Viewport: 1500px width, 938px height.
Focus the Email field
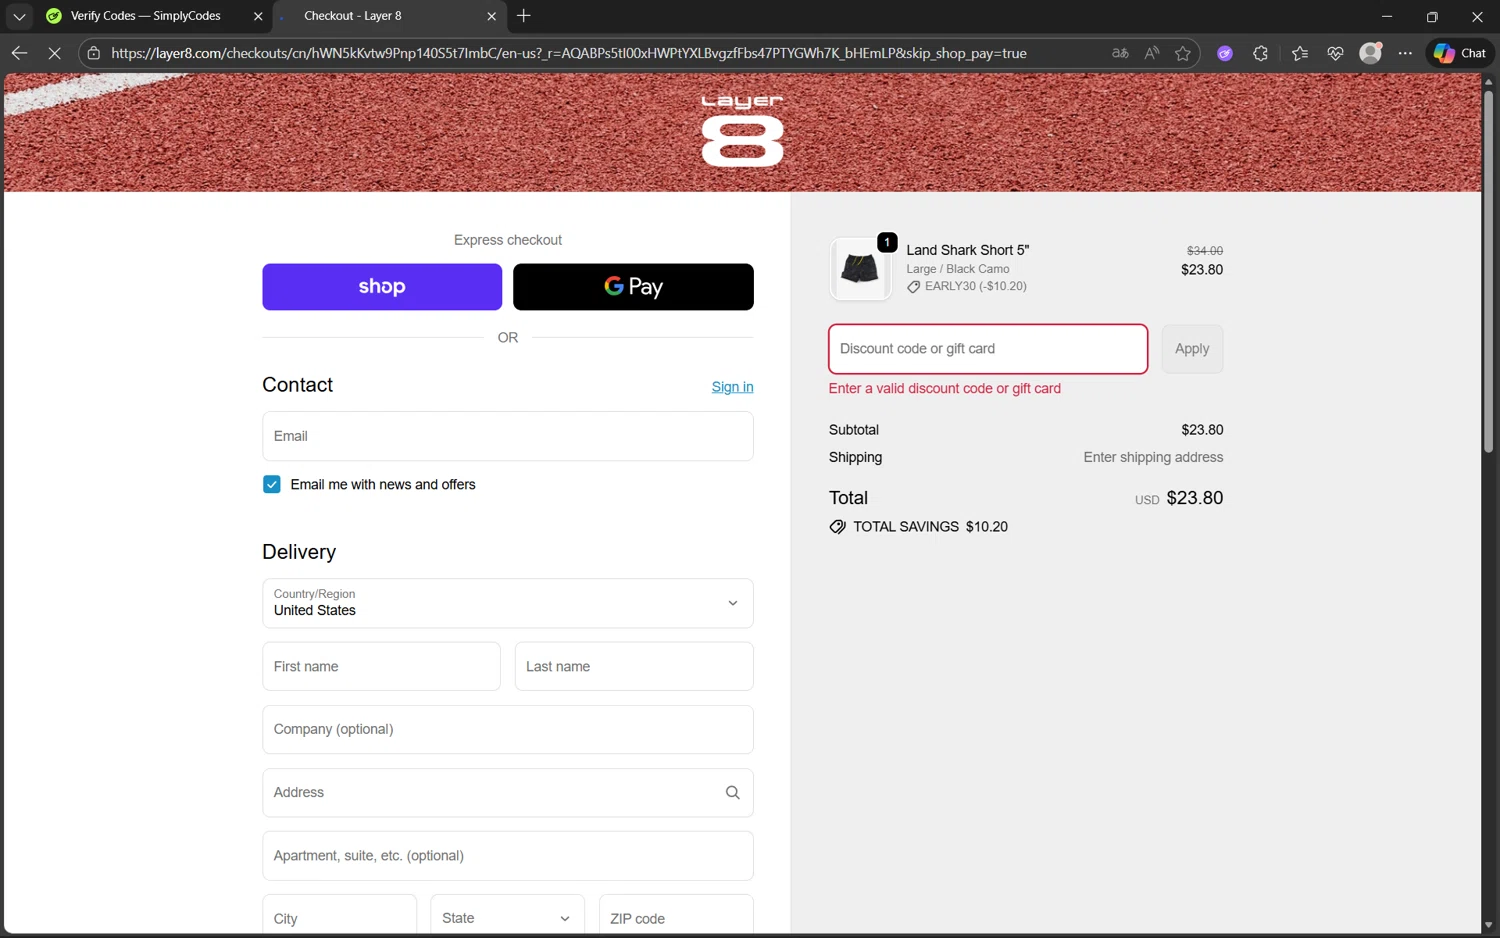[x=508, y=436]
